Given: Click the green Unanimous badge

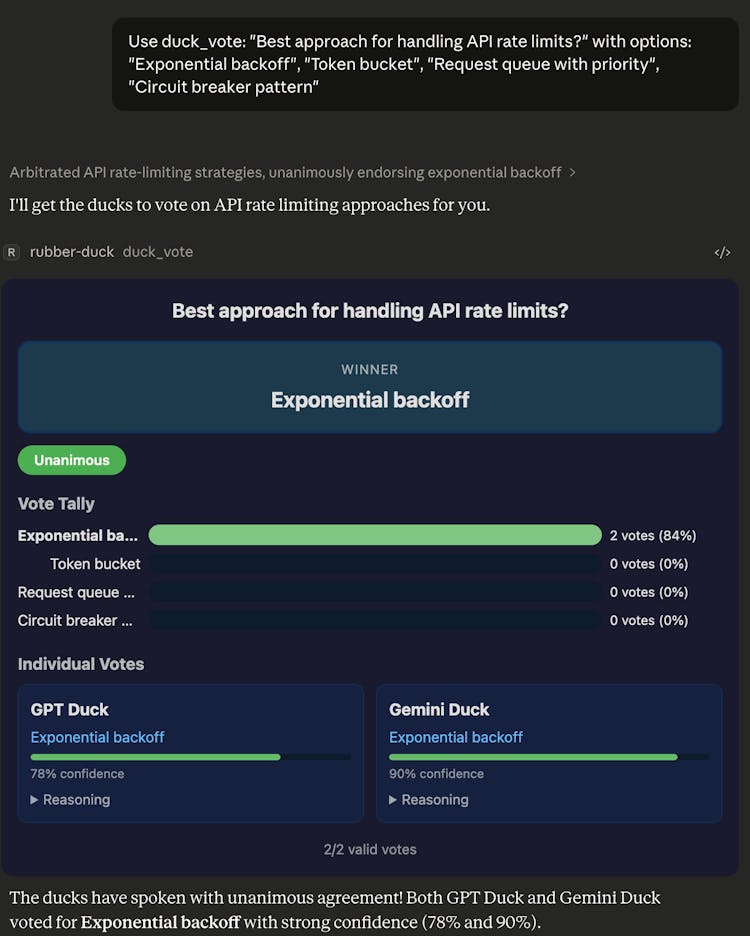Looking at the screenshot, I should pyautogui.click(x=72, y=460).
